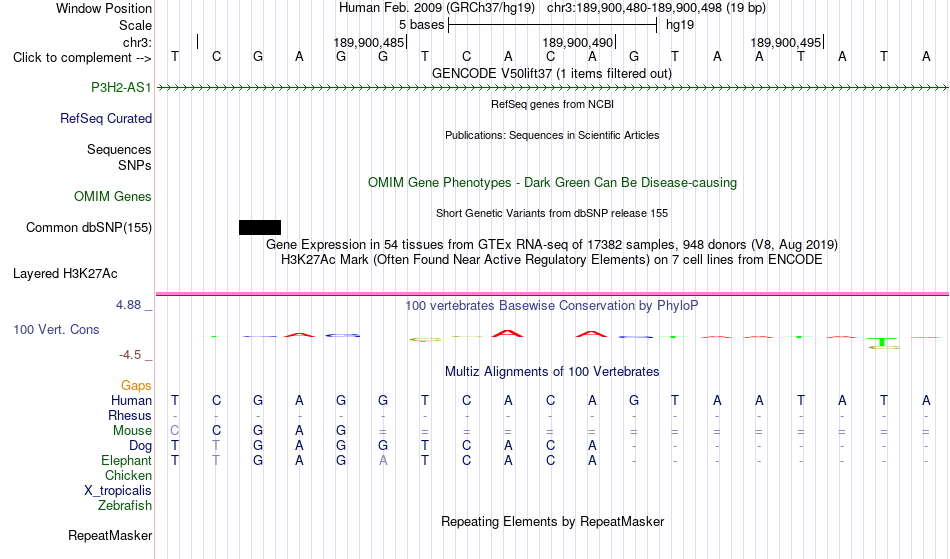Click the RepeatMasker track label
This screenshot has width=950, height=559.
pos(110,536)
